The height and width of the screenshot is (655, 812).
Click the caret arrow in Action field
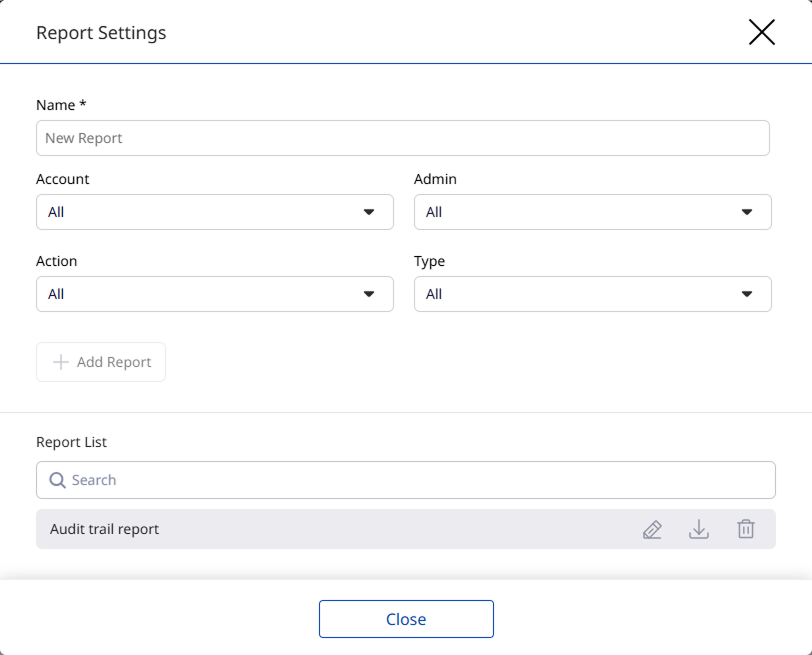pyautogui.click(x=369, y=294)
